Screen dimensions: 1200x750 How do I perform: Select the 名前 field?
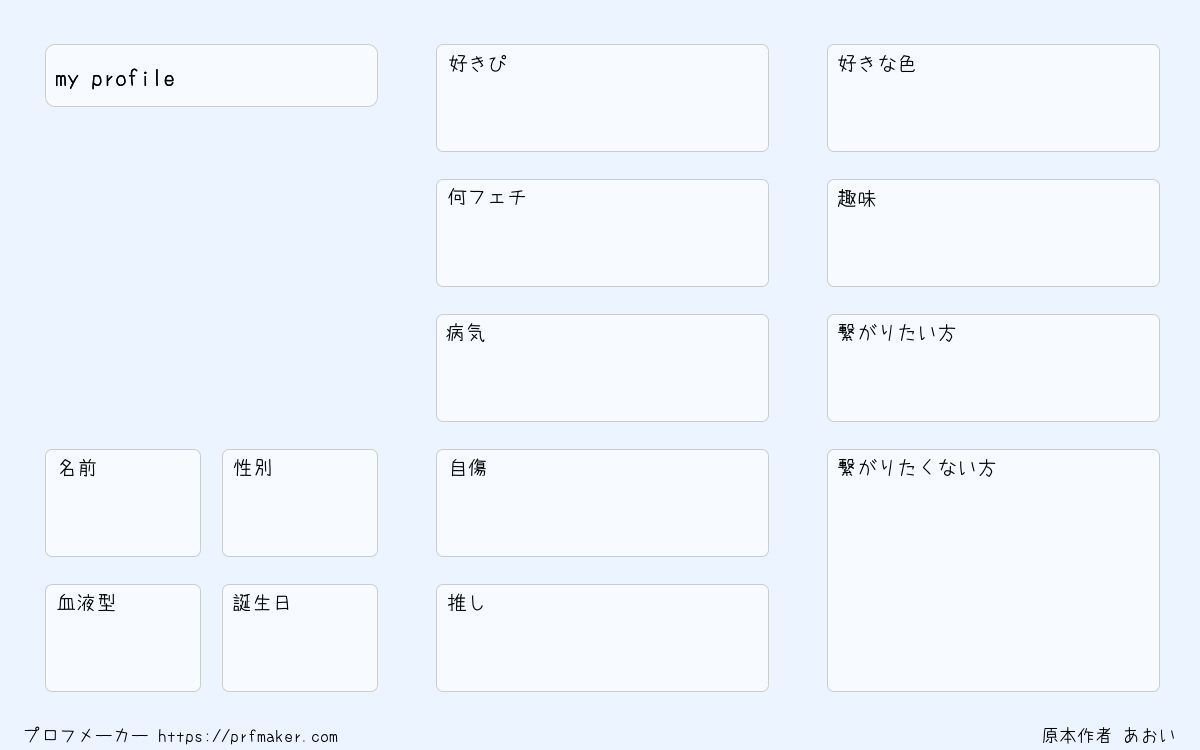coord(123,503)
